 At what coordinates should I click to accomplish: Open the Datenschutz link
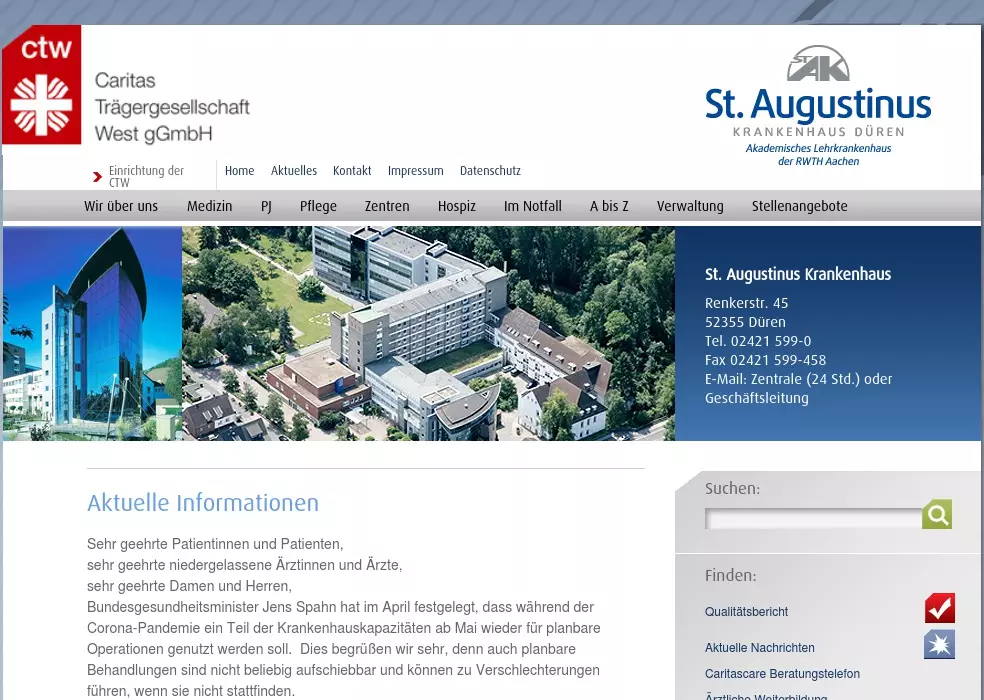pyautogui.click(x=490, y=171)
